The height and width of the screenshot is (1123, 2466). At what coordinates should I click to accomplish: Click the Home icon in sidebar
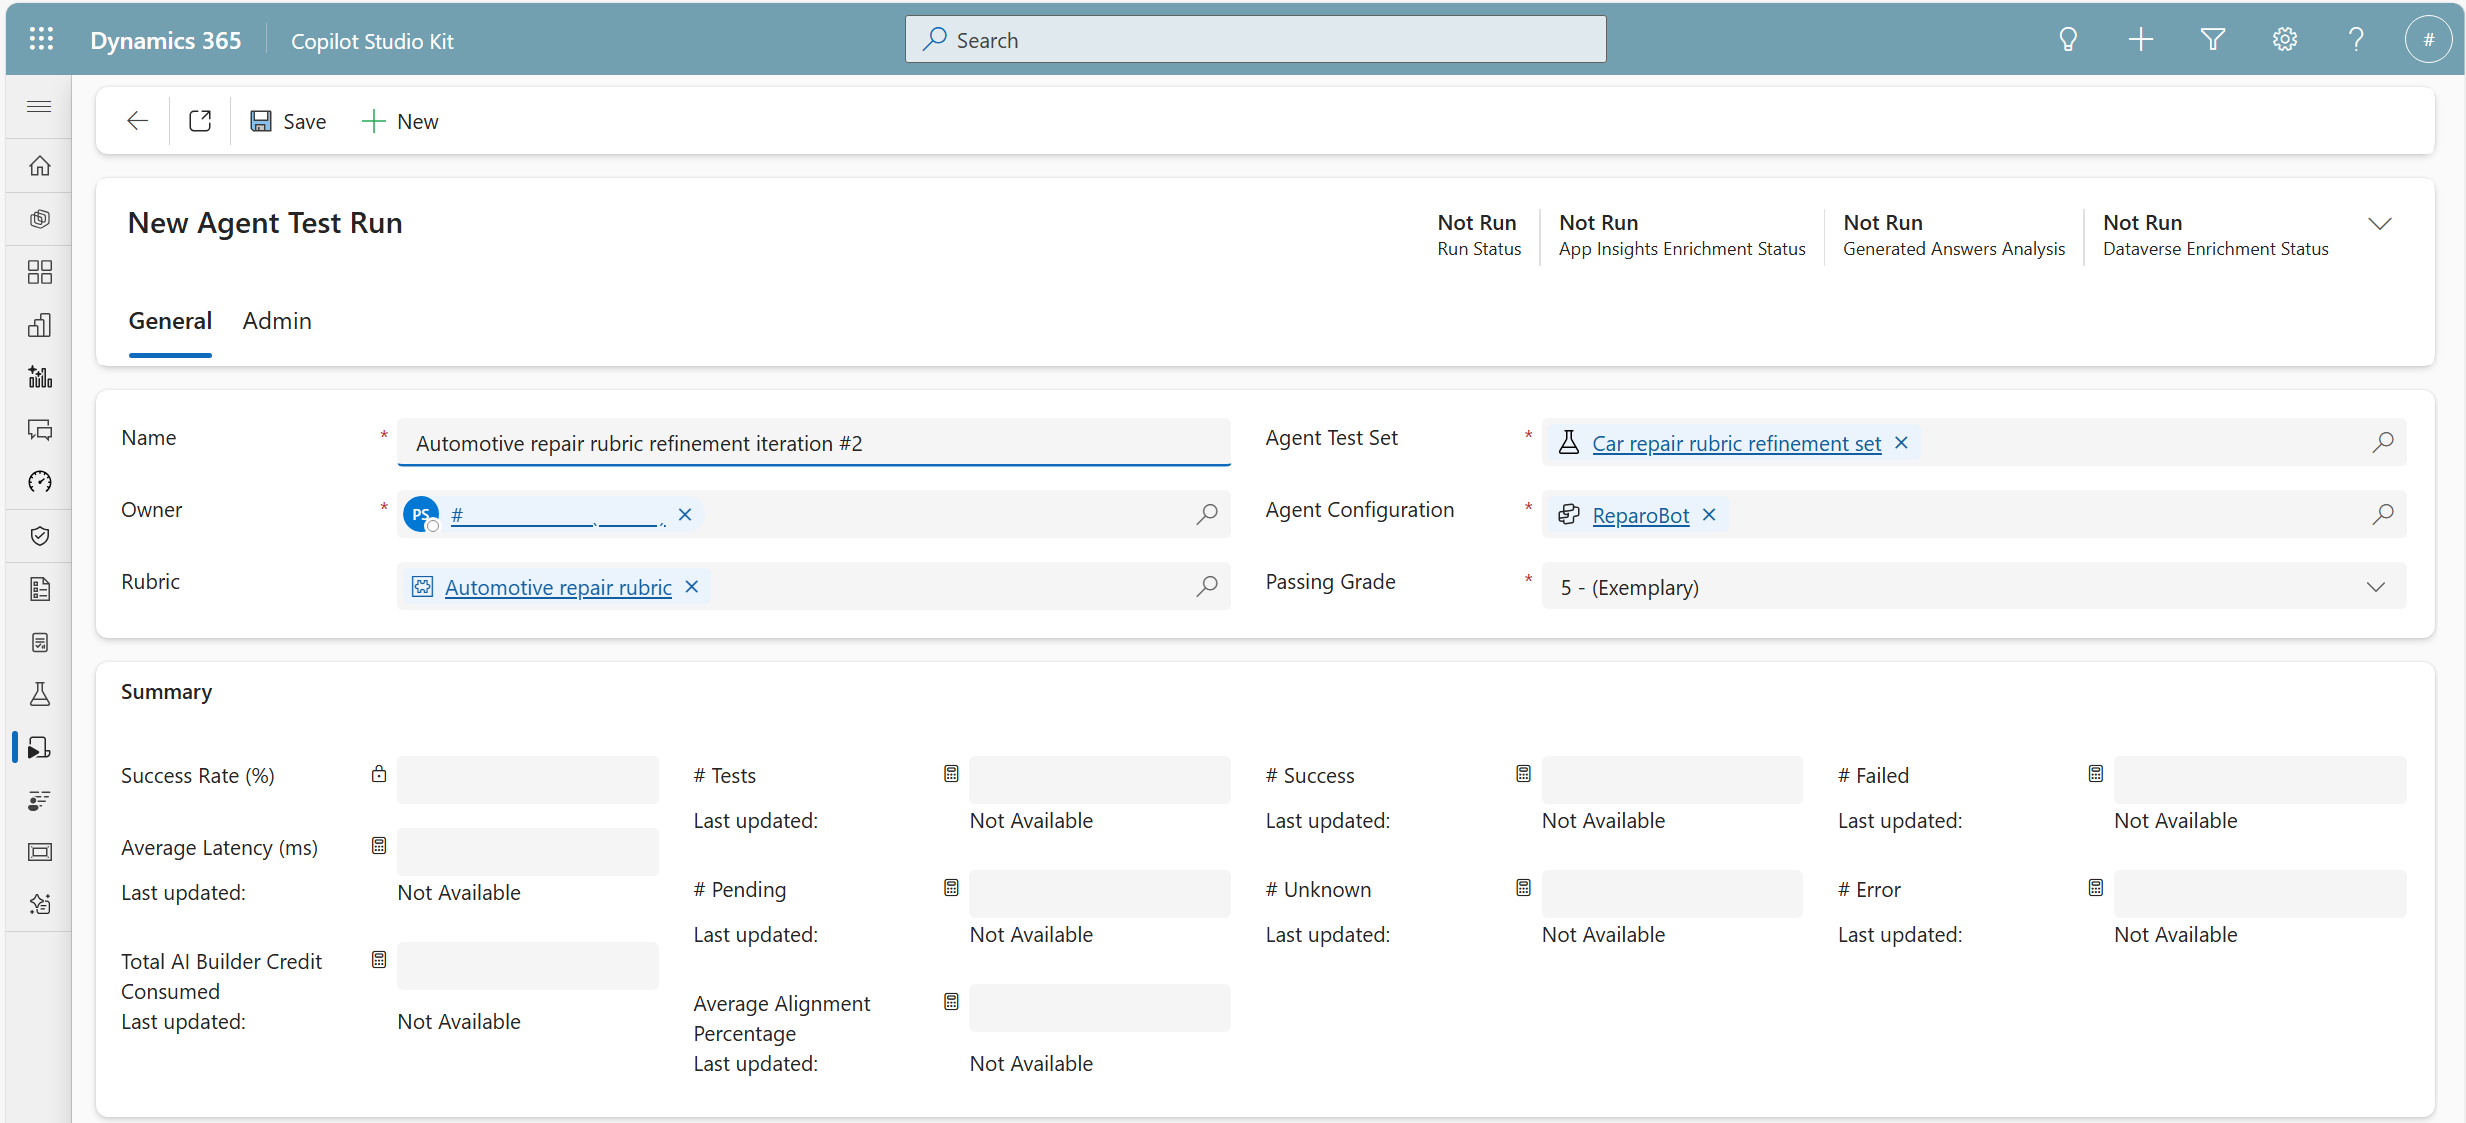tap(40, 166)
